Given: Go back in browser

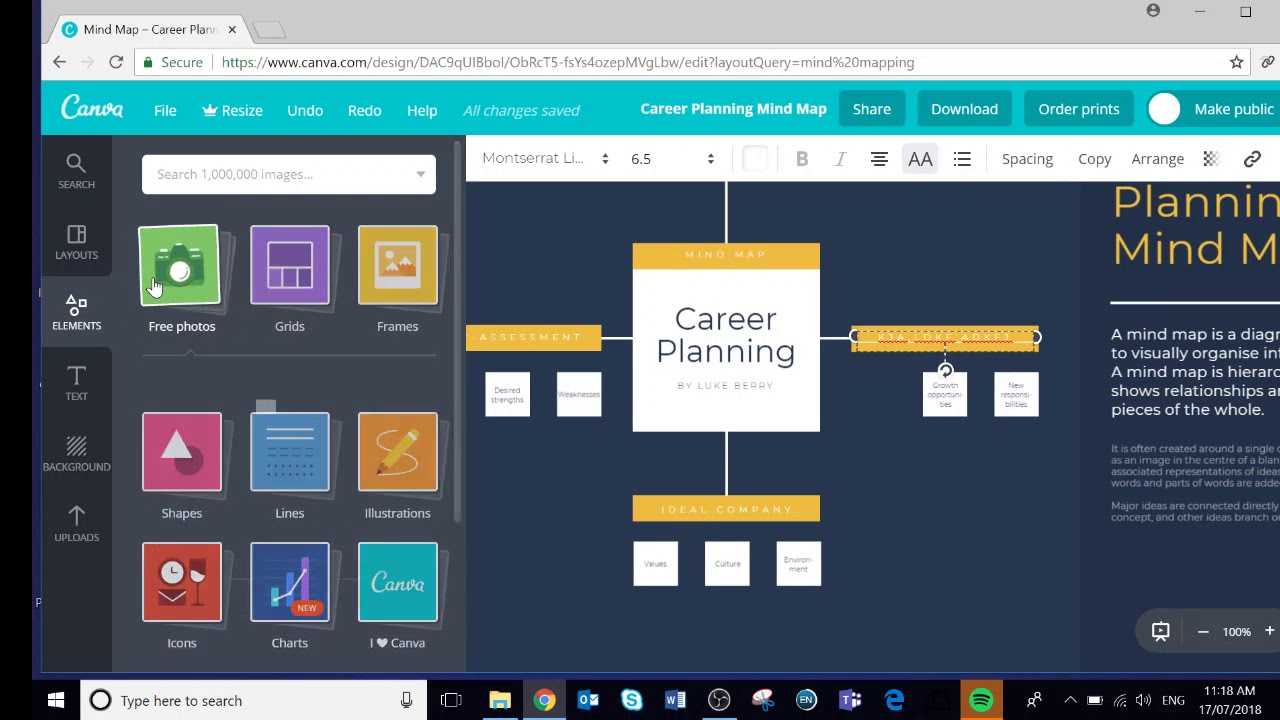Looking at the screenshot, I should pyautogui.click(x=59, y=62).
